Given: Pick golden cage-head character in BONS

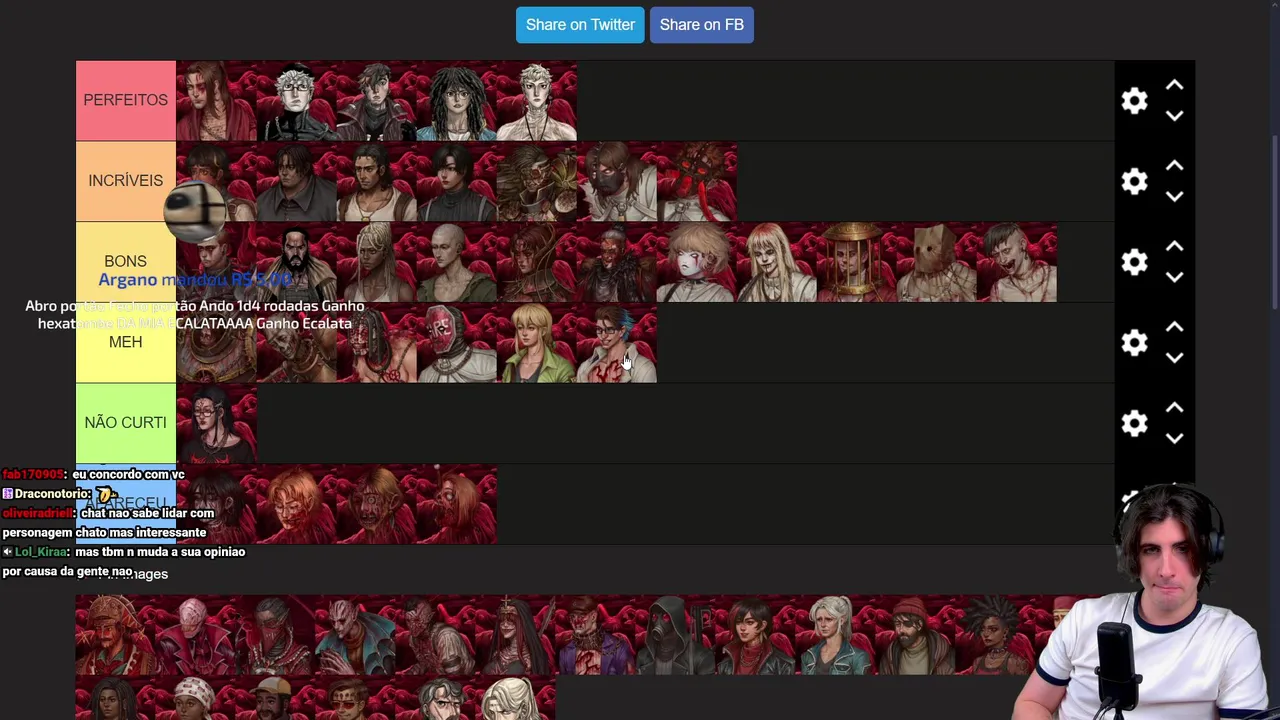Looking at the screenshot, I should [857, 262].
